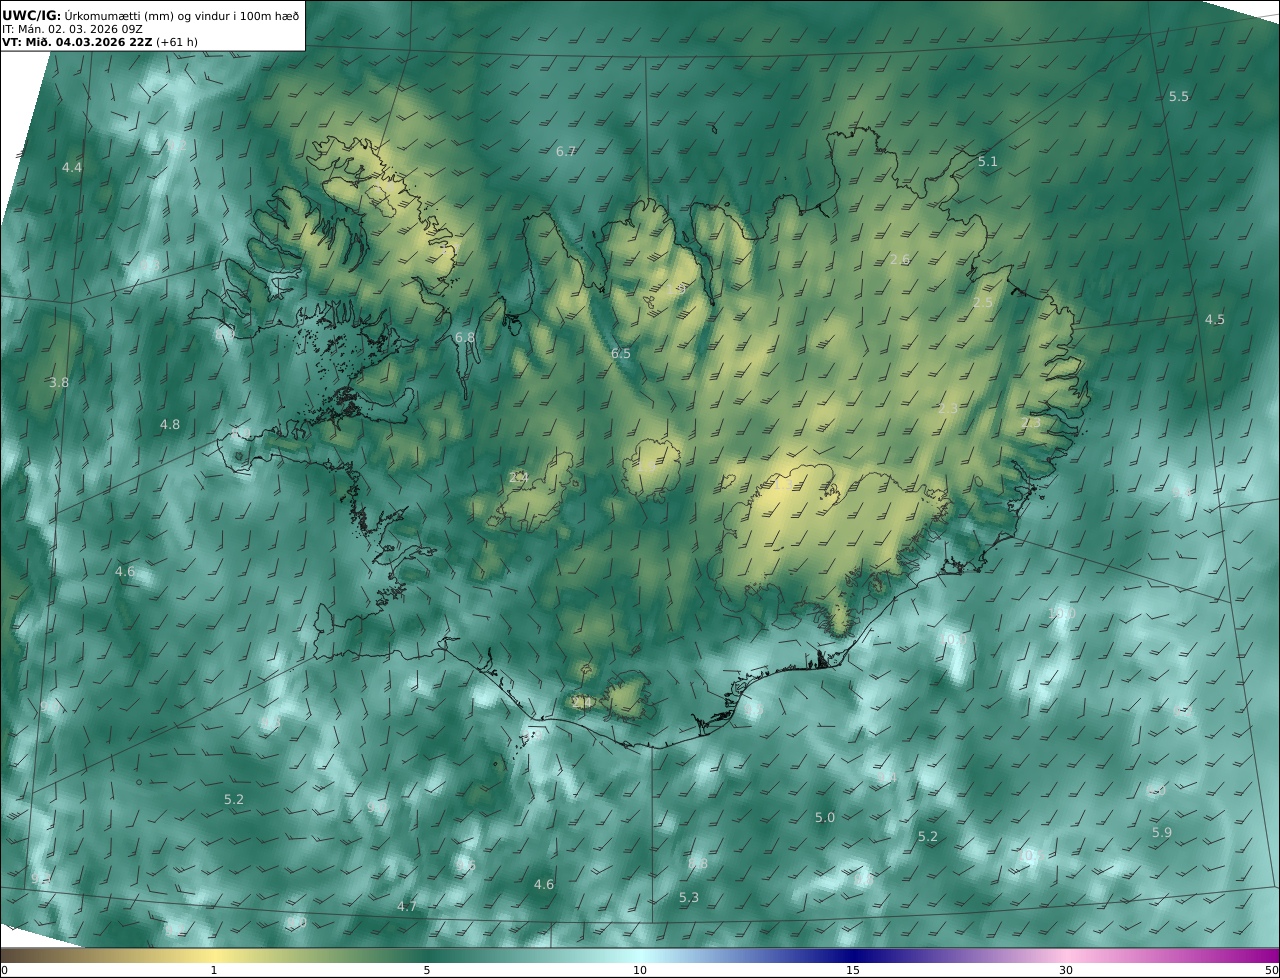The width and height of the screenshot is (1280, 978).
Task: Select the 2.5 value label on the map
Action: click(x=983, y=302)
